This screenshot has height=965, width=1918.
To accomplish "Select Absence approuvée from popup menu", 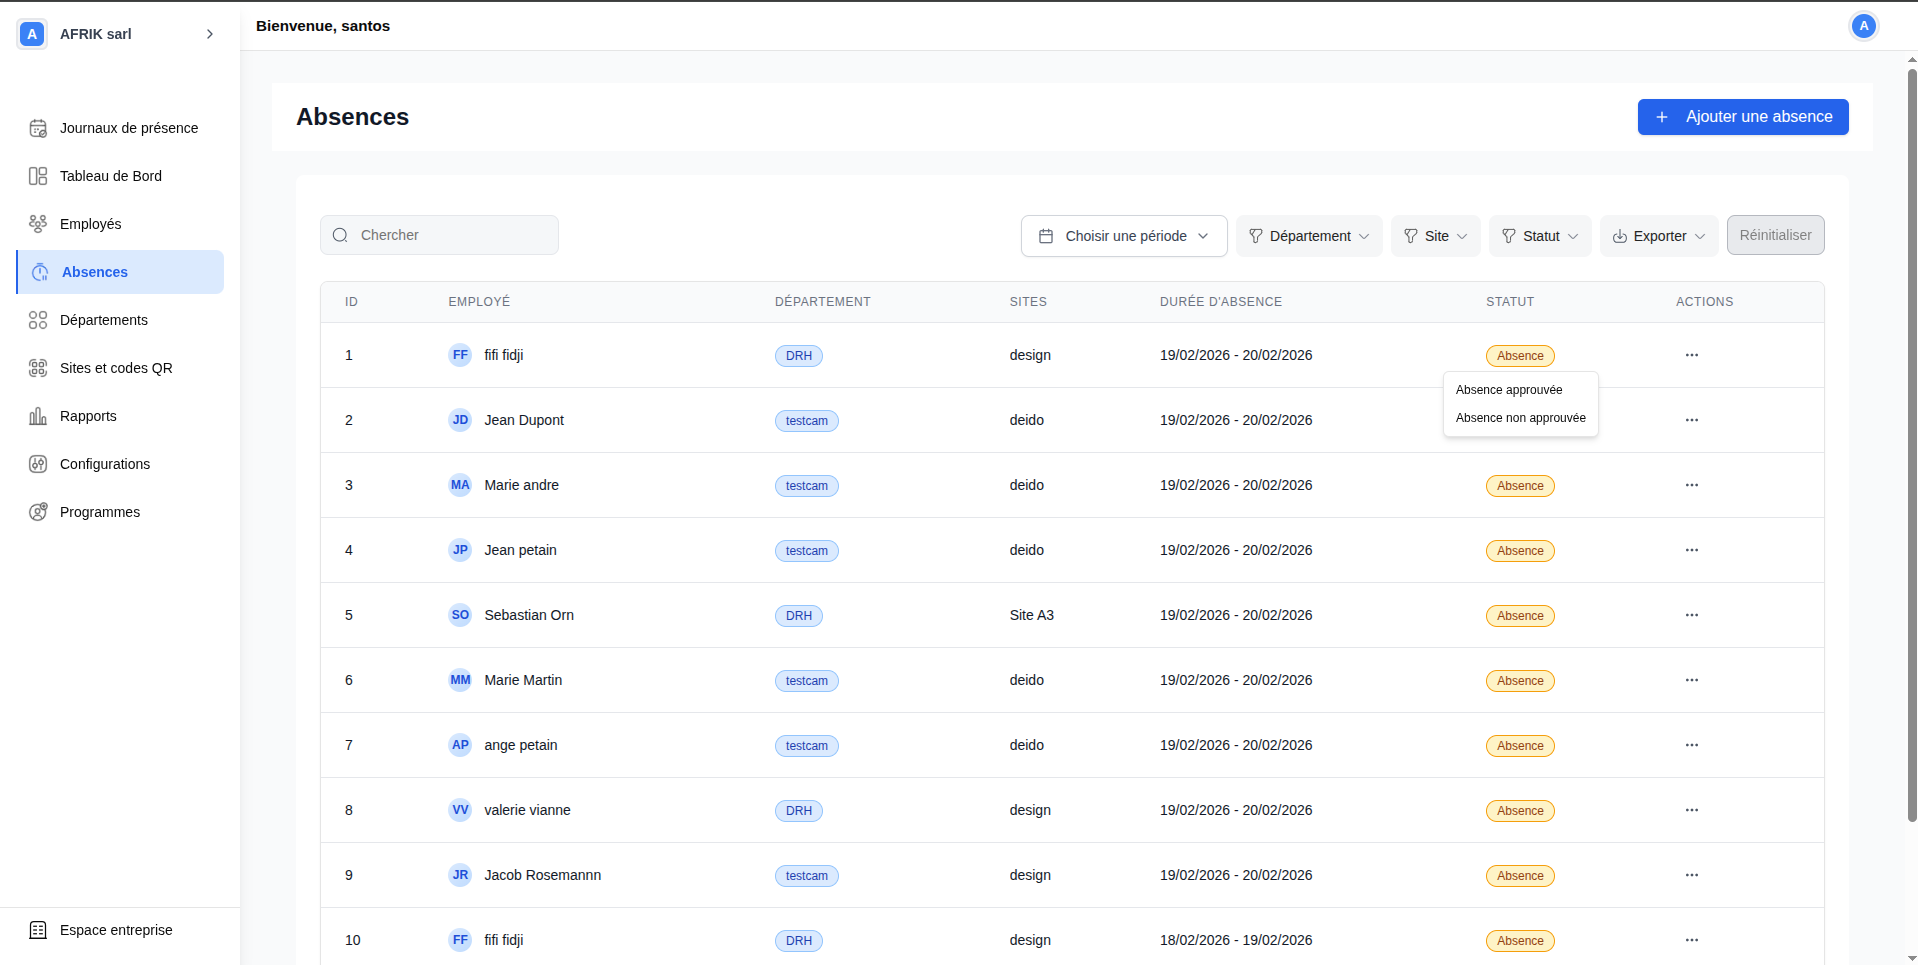I will point(1508,390).
